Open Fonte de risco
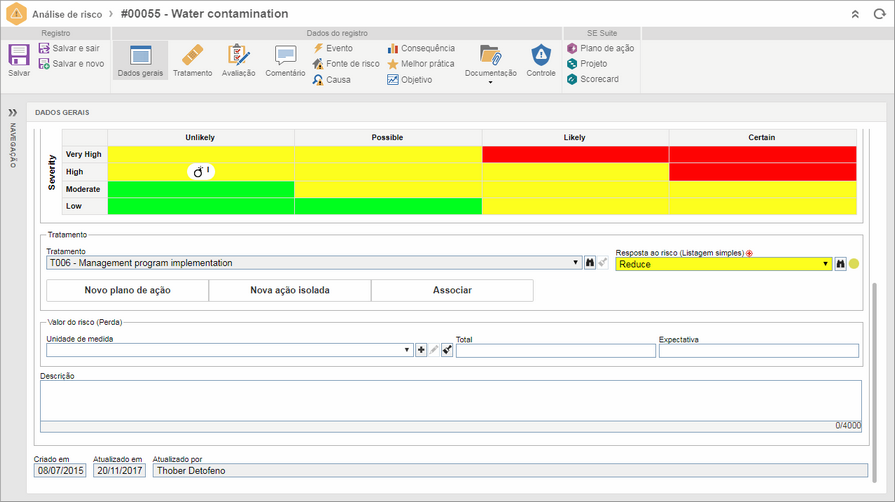The image size is (895, 502). 346,63
